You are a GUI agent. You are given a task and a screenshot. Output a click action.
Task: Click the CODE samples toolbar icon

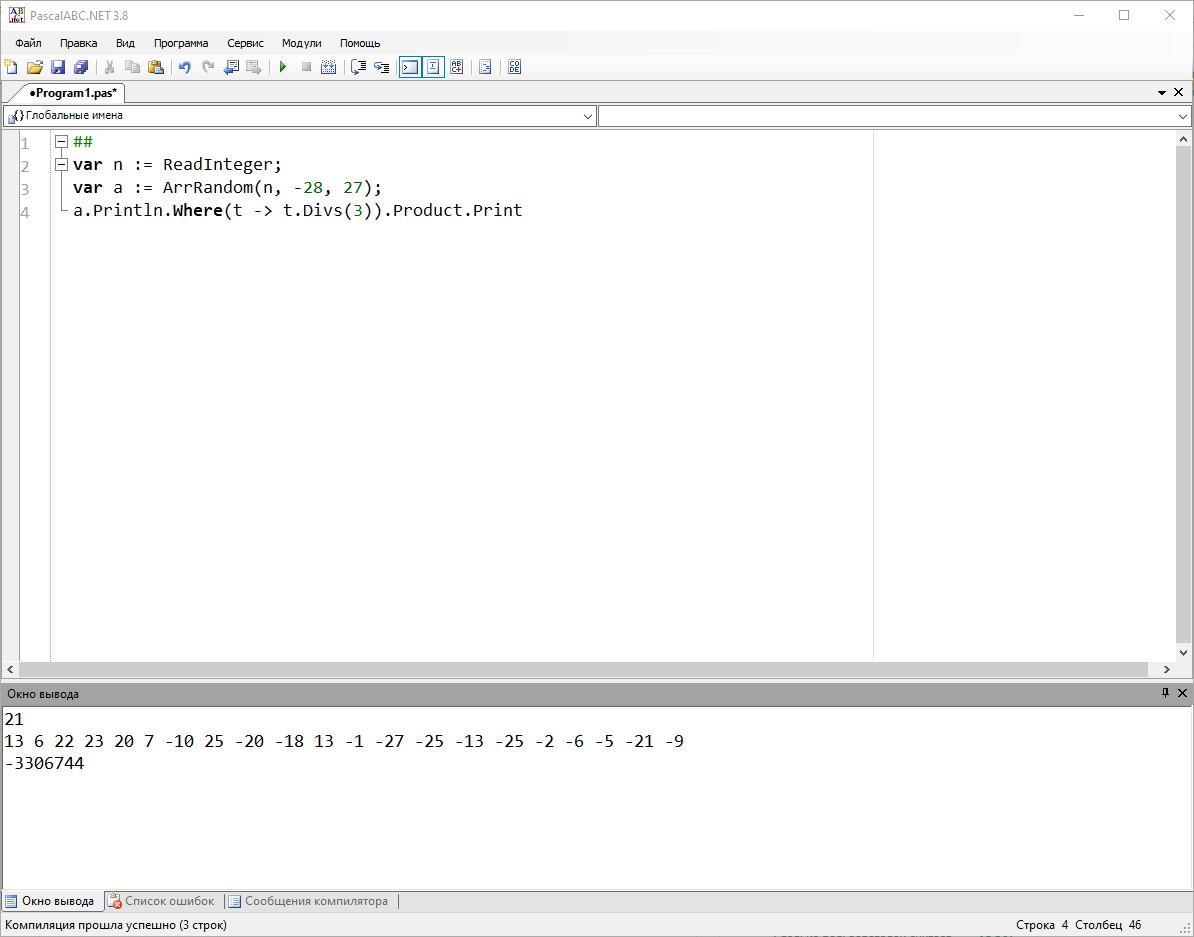(515, 67)
